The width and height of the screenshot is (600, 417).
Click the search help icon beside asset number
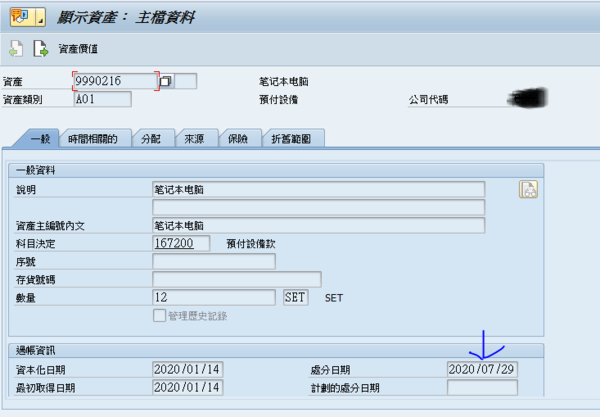167,81
